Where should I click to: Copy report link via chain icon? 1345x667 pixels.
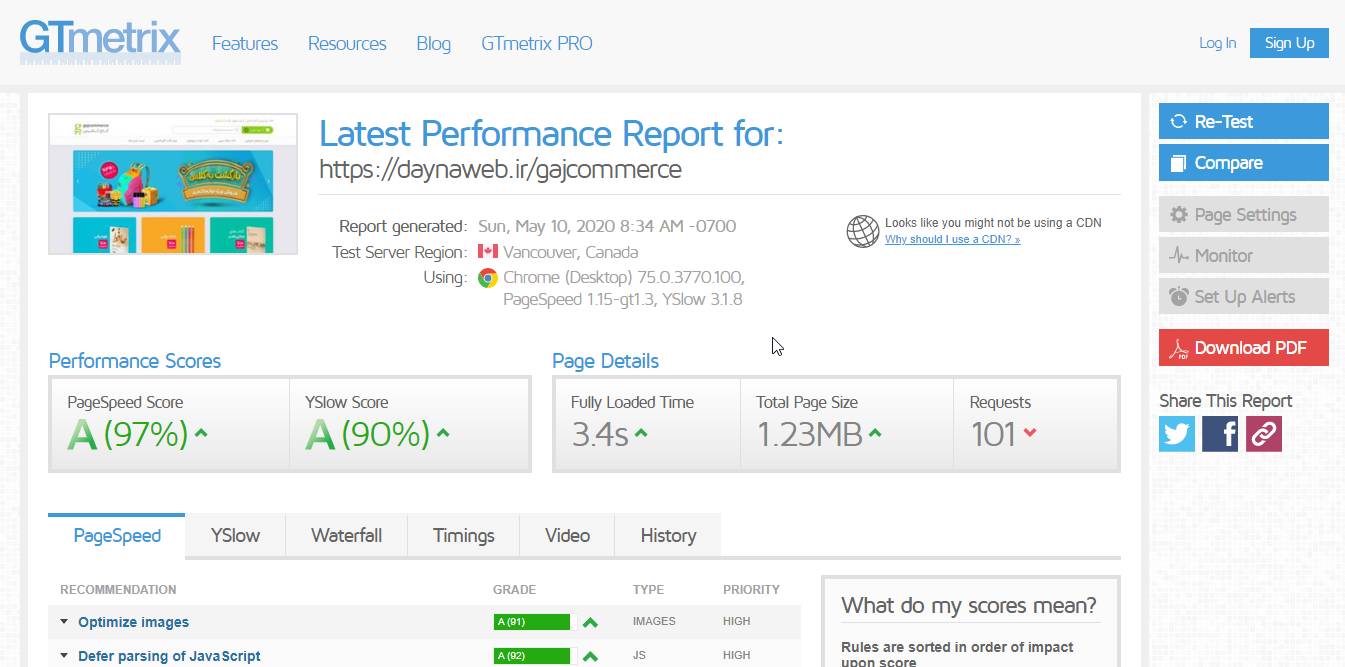(x=1264, y=434)
